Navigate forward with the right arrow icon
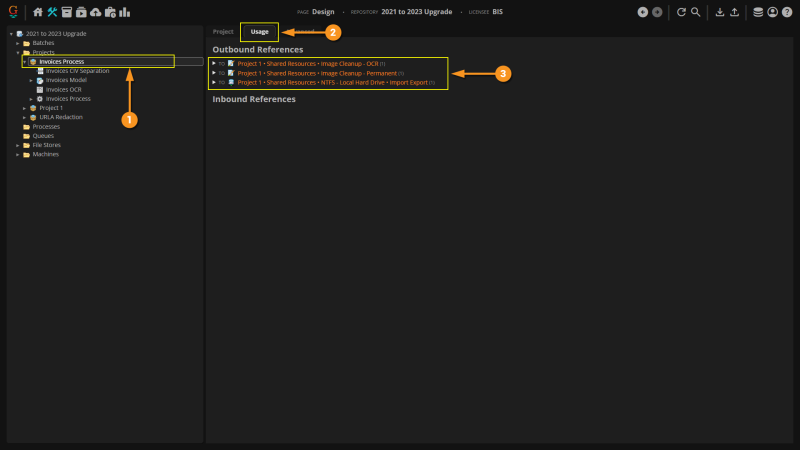Image resolution: width=800 pixels, height=450 pixels. [x=657, y=12]
